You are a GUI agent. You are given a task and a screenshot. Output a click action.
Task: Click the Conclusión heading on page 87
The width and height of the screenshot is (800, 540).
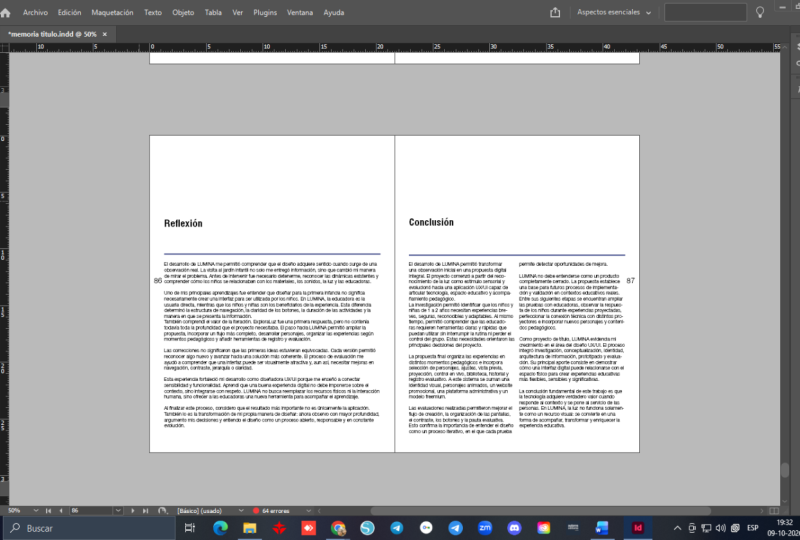click(x=431, y=222)
